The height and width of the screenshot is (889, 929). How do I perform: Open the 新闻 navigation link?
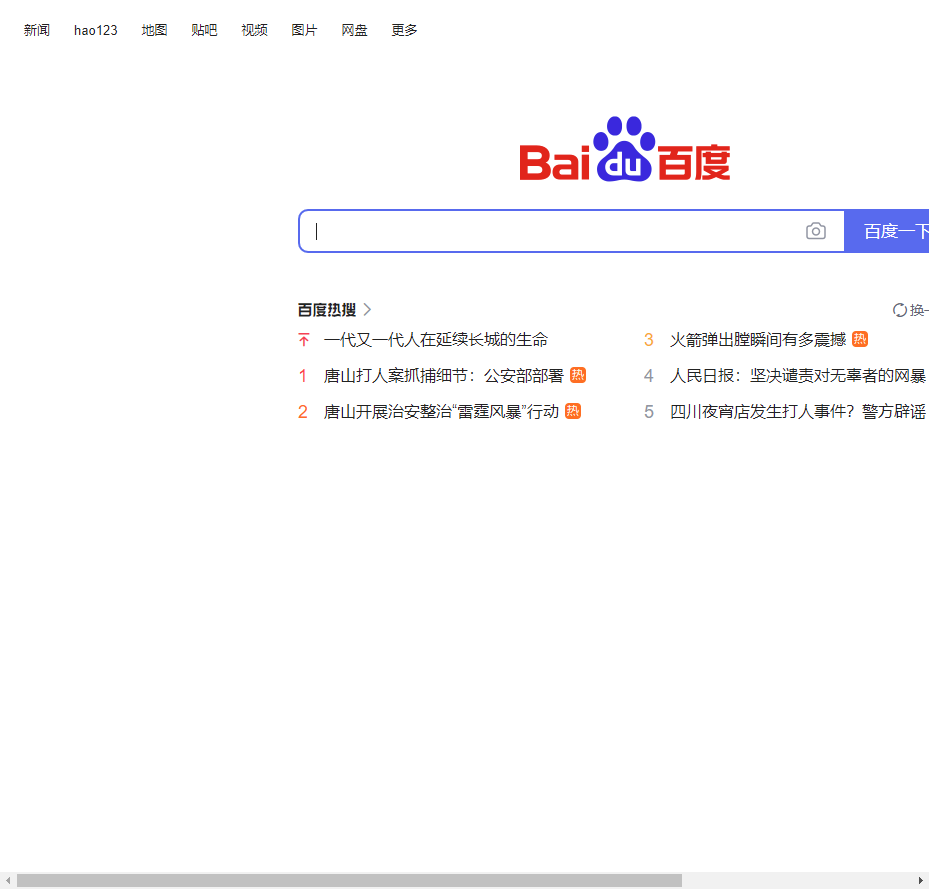[37, 30]
